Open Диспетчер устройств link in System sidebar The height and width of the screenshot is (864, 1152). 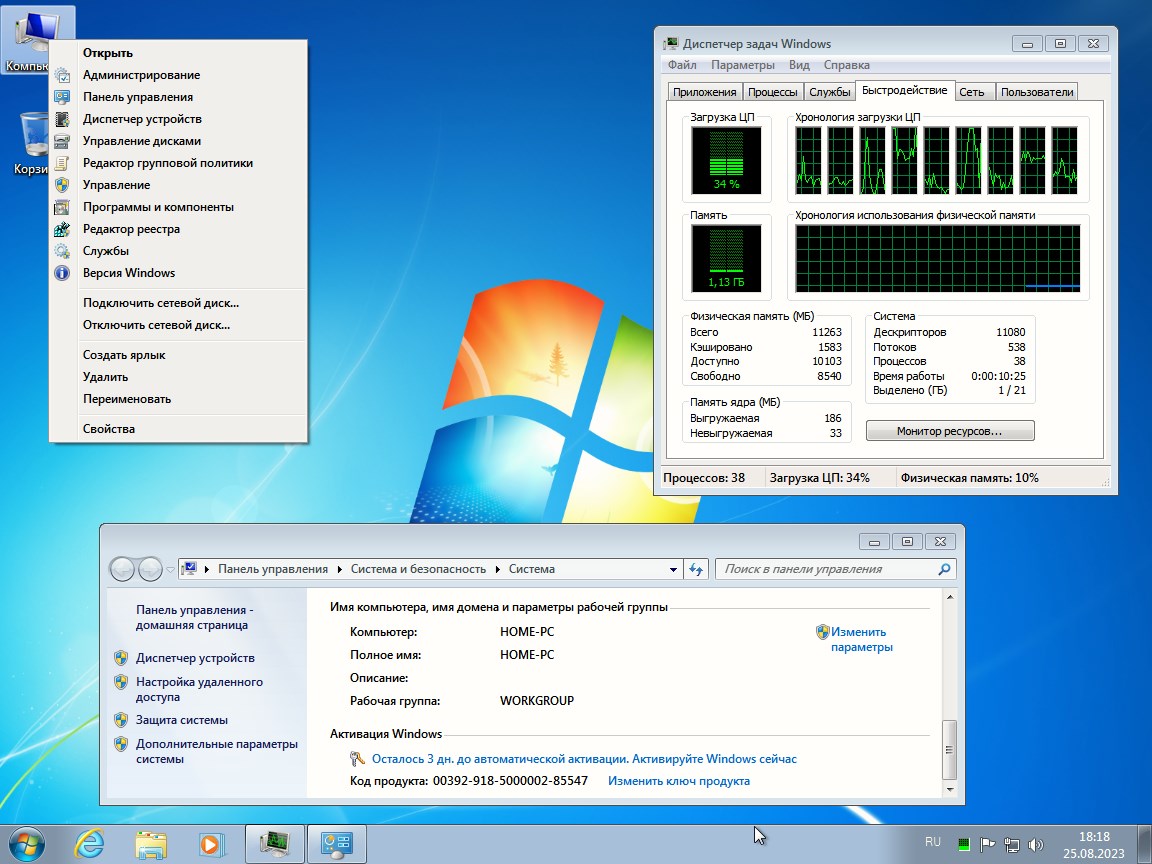coord(195,658)
